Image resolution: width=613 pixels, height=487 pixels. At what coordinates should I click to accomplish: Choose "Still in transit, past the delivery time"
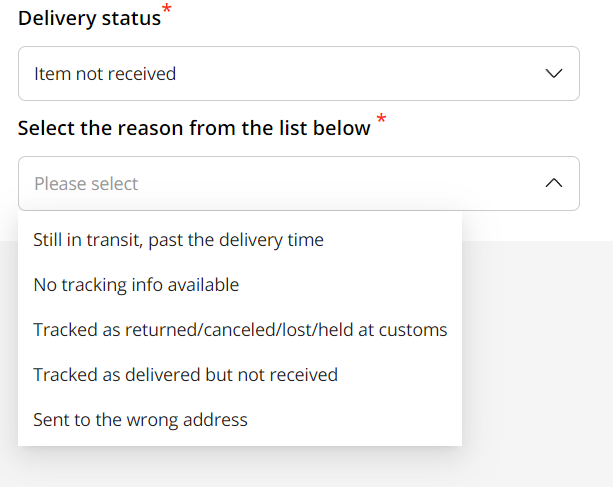point(178,240)
